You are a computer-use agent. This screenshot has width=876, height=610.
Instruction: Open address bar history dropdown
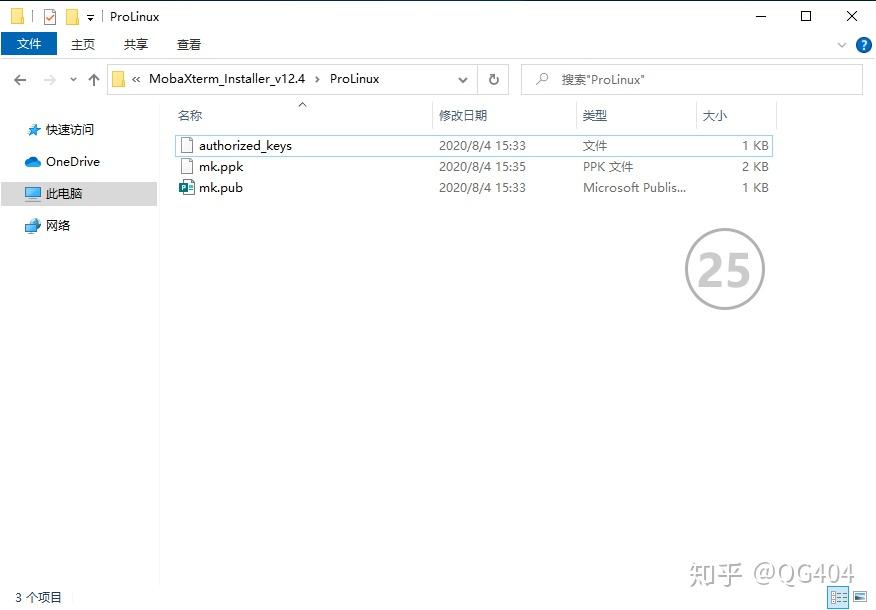click(x=463, y=80)
